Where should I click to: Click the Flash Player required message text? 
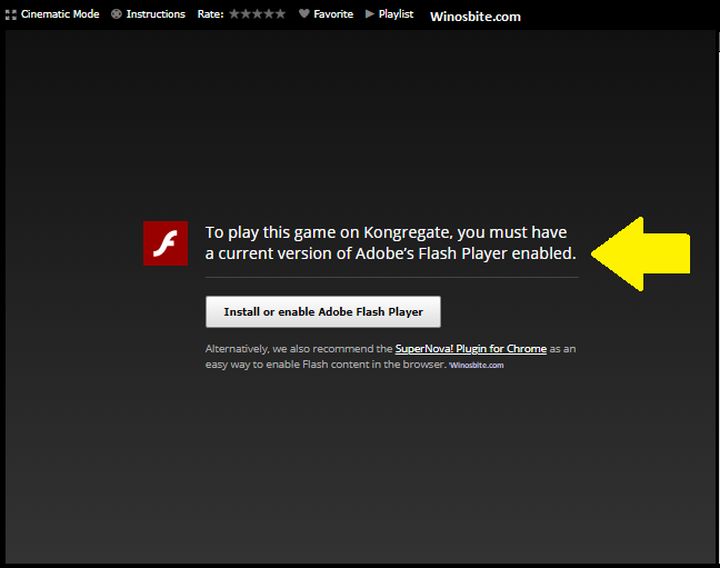click(x=390, y=243)
